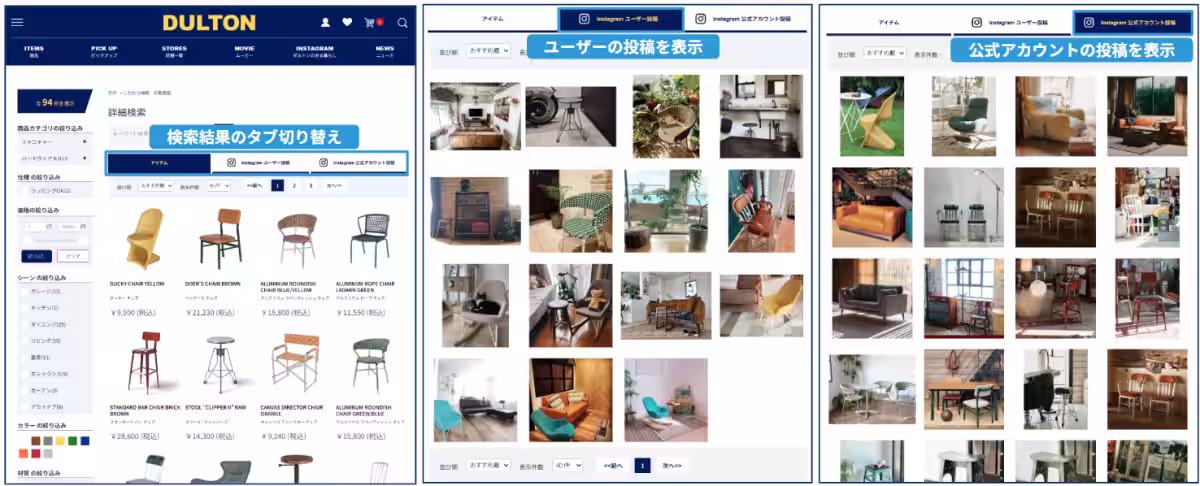Open the ITEMS navigation menu

click(x=34, y=50)
